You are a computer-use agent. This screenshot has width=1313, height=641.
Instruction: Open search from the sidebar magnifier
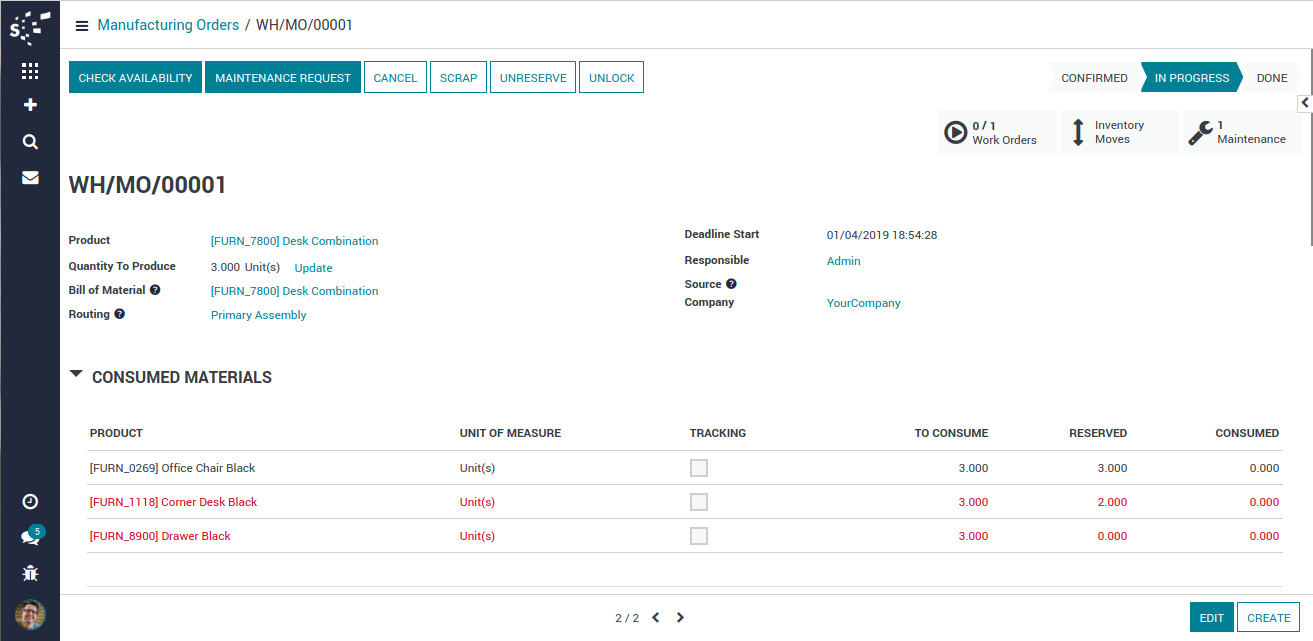click(30, 142)
